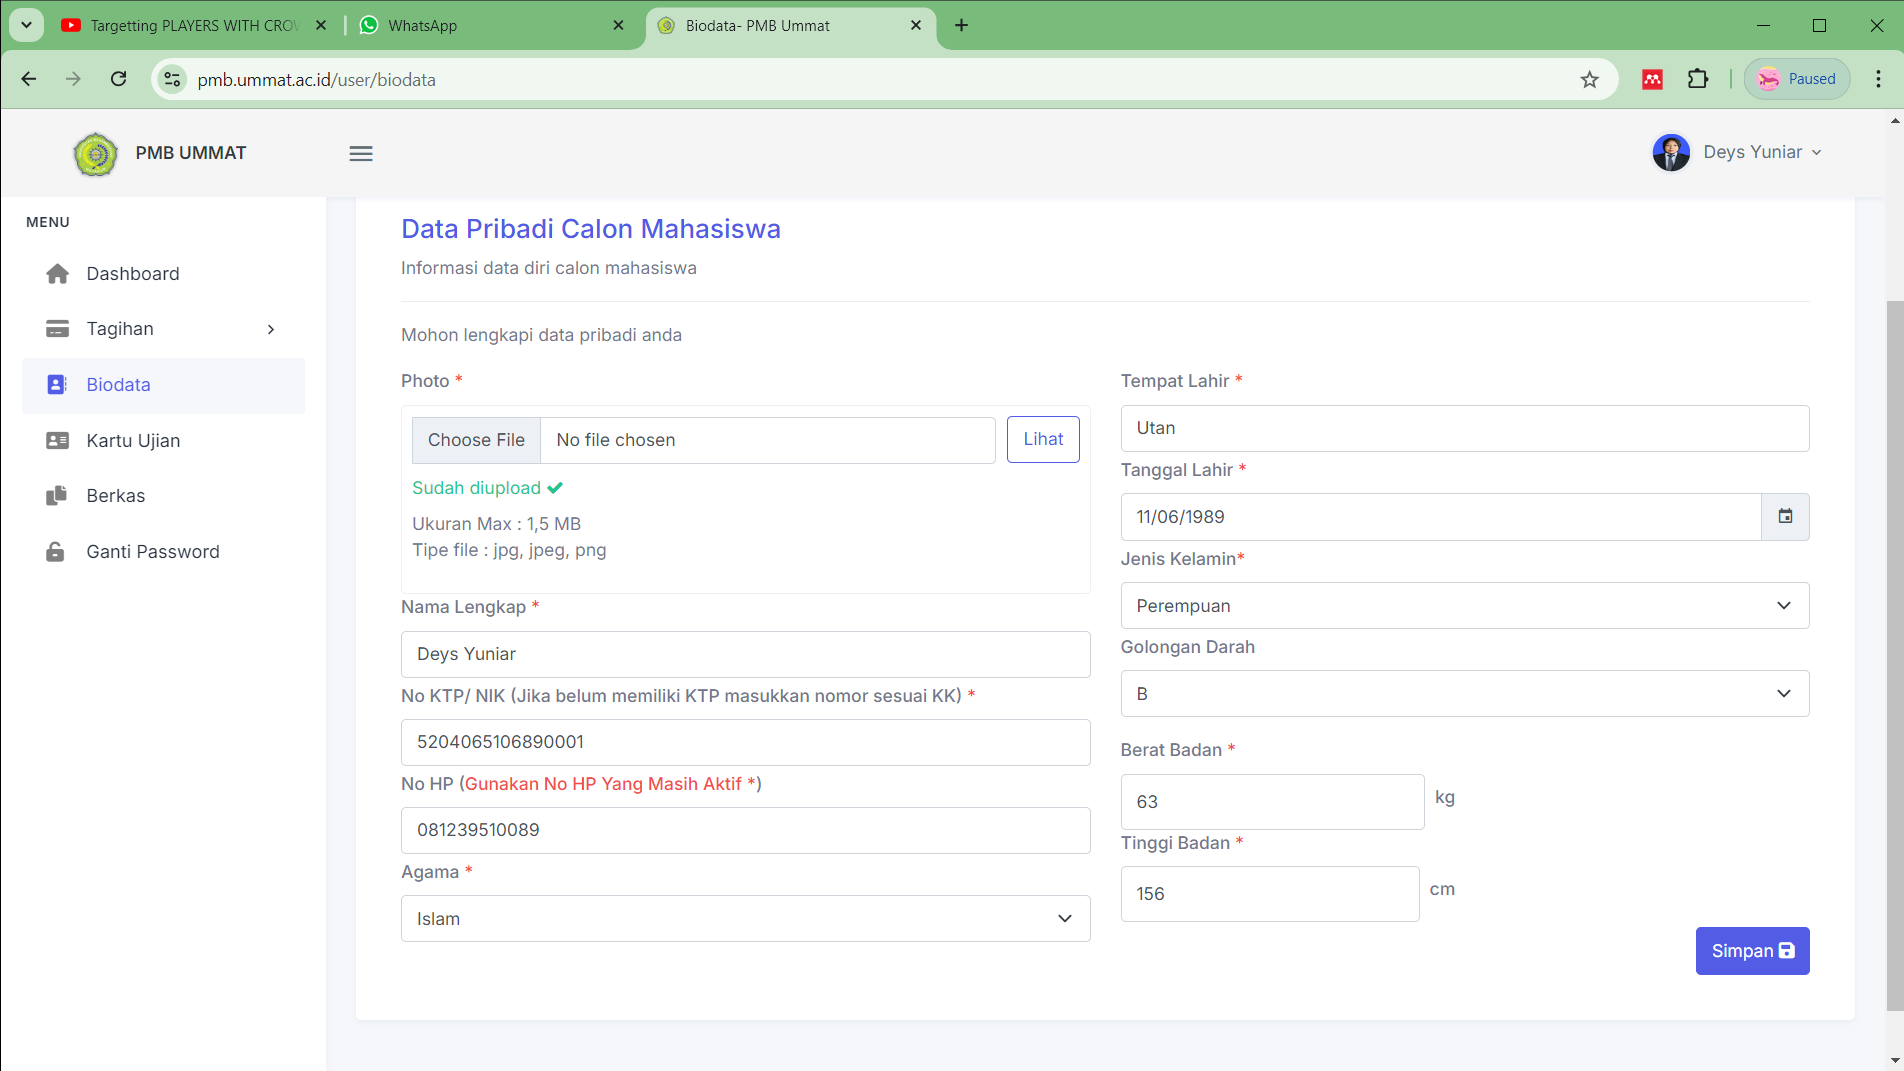1904x1071 pixels.
Task: Go to Berkas menu item
Action: pyautogui.click(x=116, y=496)
